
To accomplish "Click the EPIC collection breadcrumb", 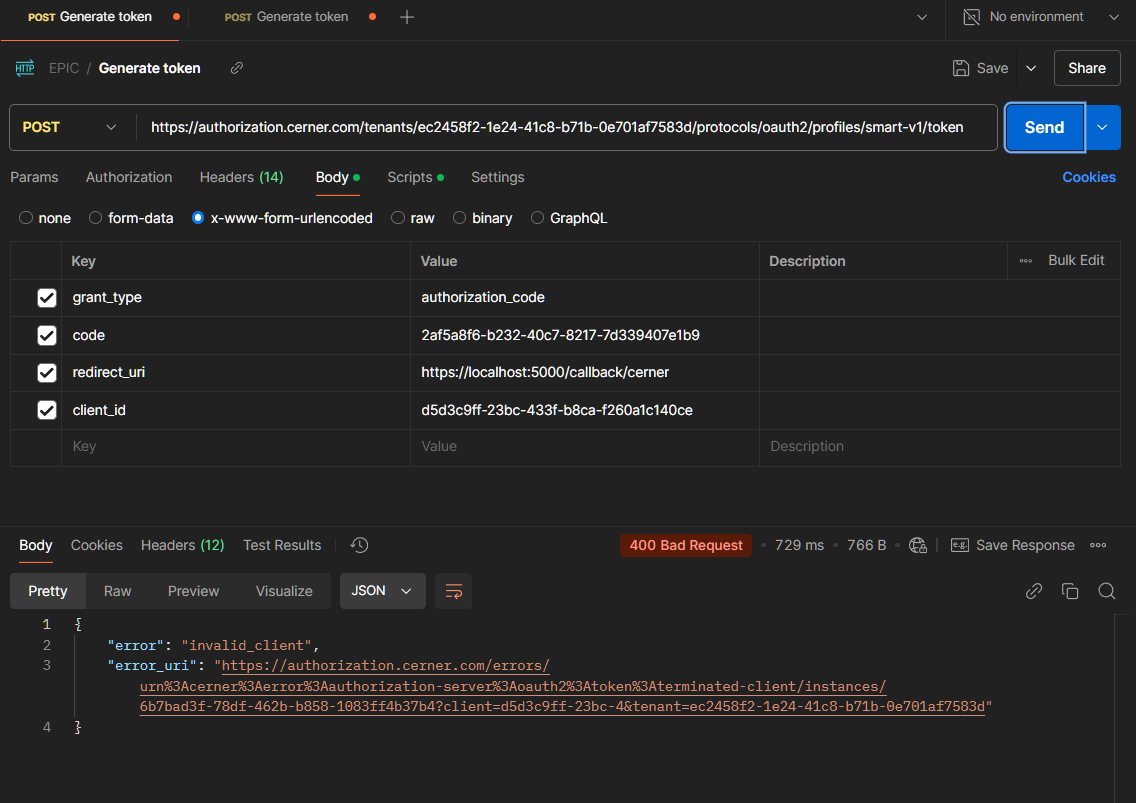I will point(64,68).
